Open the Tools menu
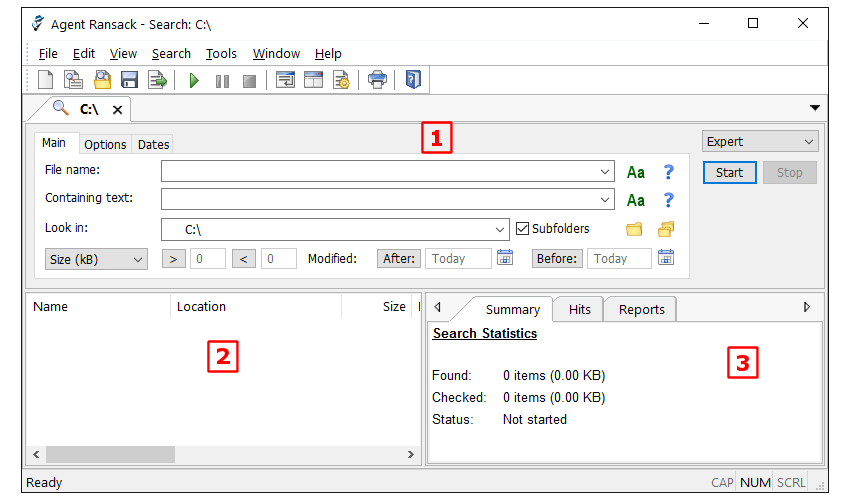This screenshot has height=500, width=850. pyautogui.click(x=221, y=54)
